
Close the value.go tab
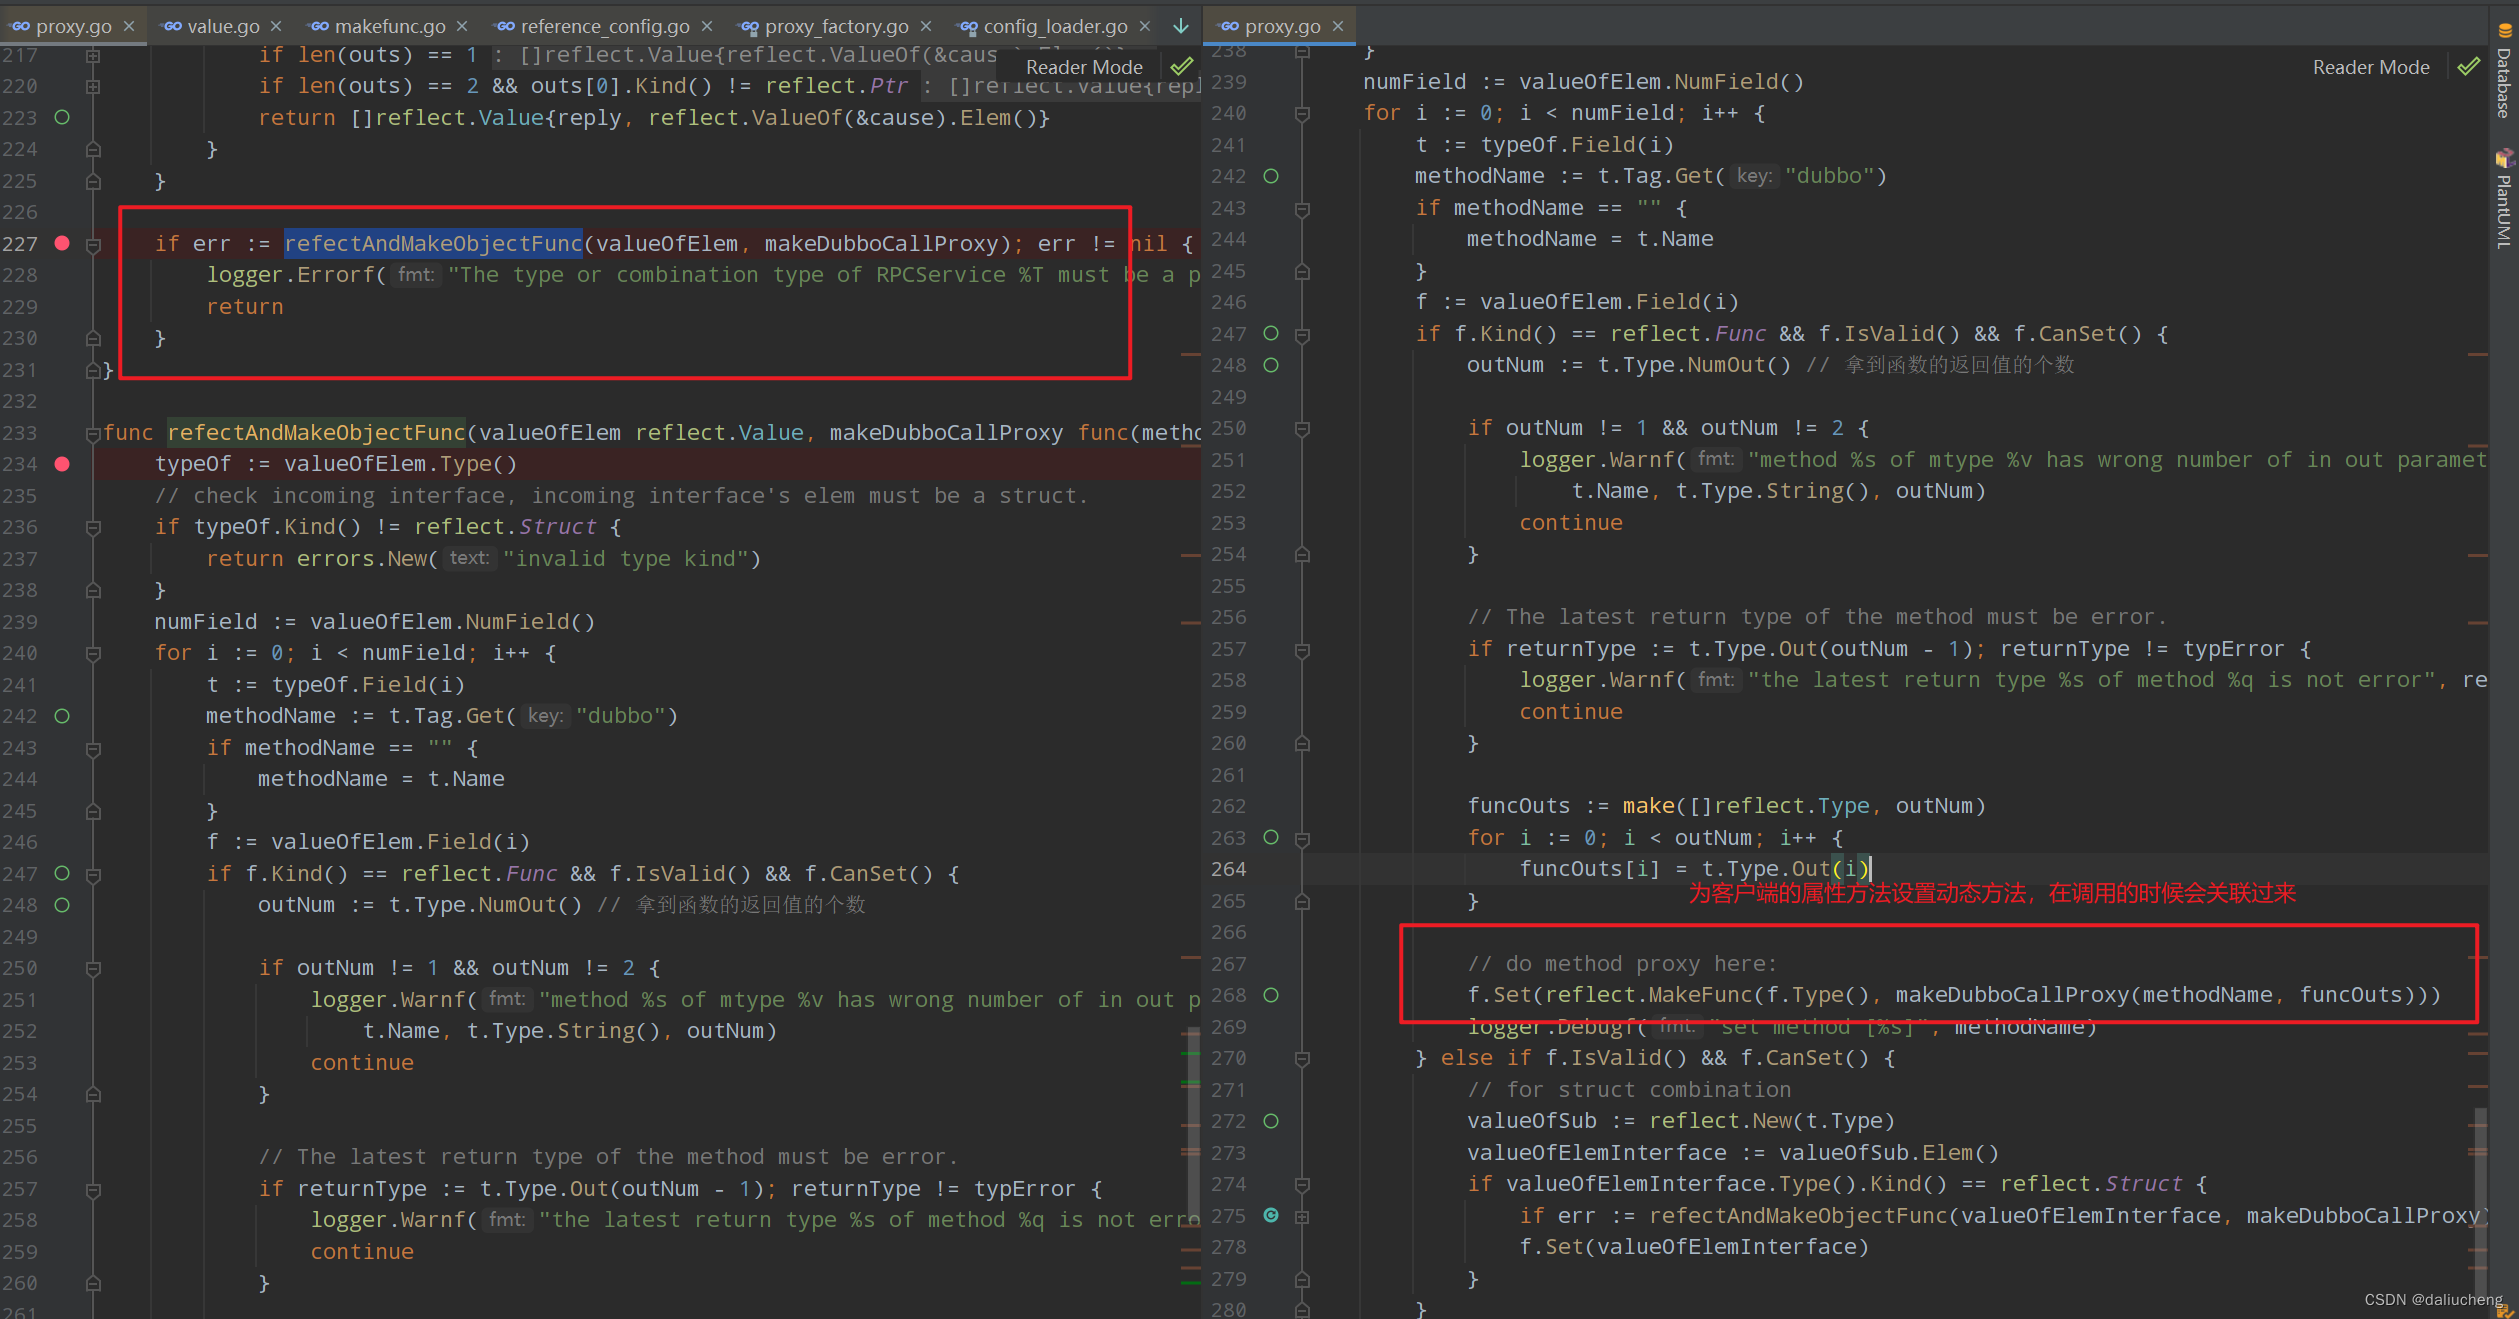[x=276, y=26]
